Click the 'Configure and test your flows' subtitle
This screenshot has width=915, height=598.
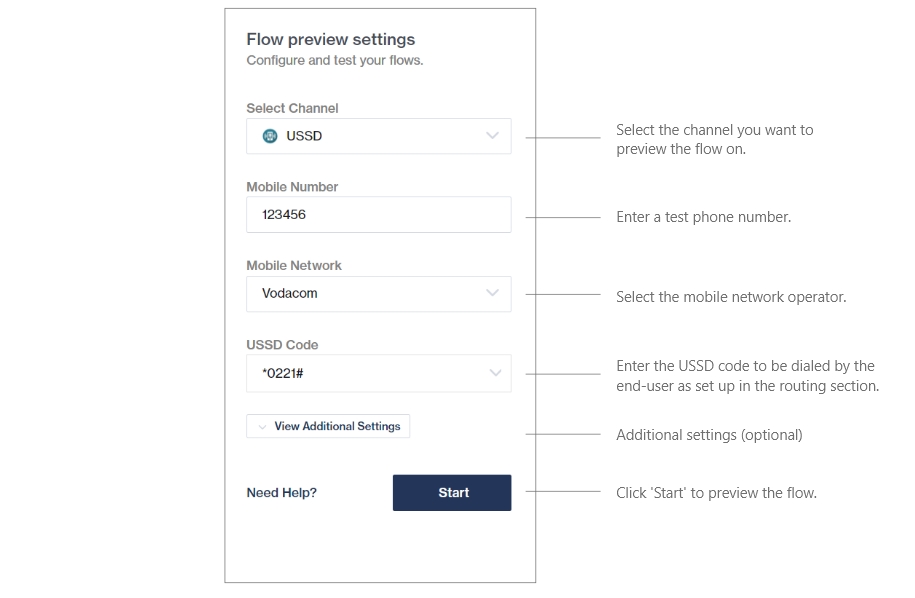334,61
